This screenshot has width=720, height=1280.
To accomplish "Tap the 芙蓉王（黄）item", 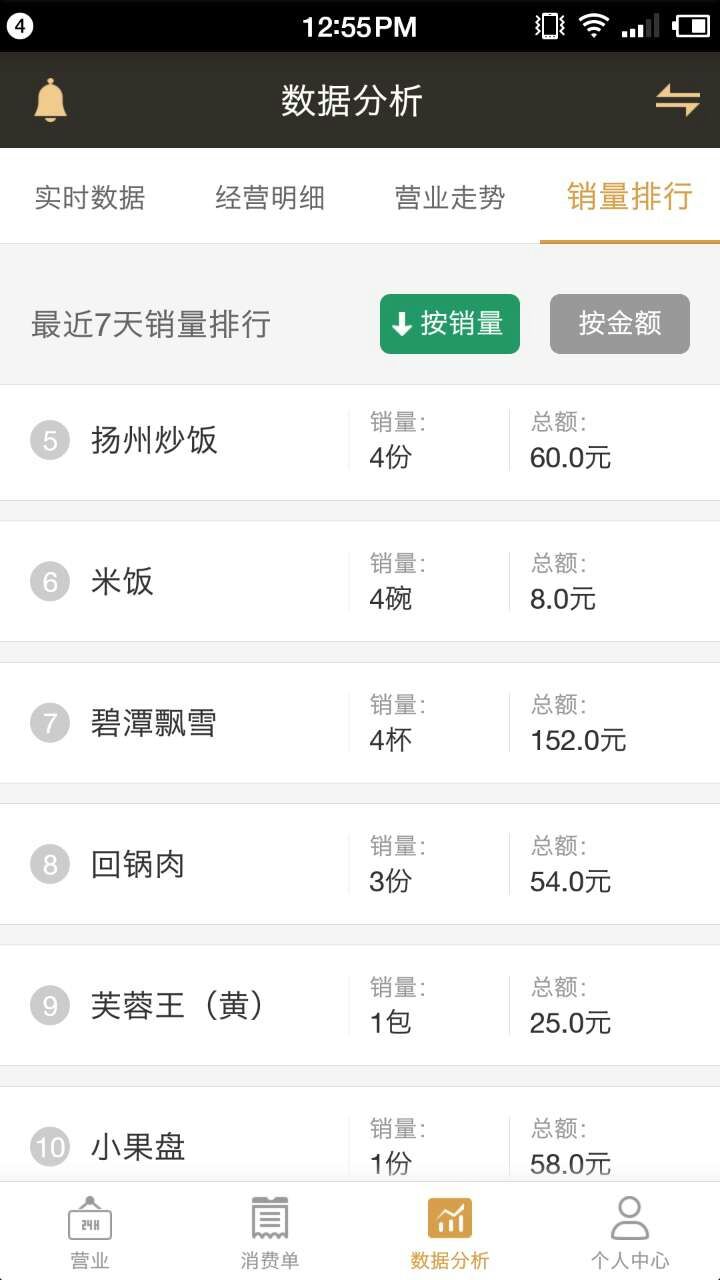I will point(360,1005).
